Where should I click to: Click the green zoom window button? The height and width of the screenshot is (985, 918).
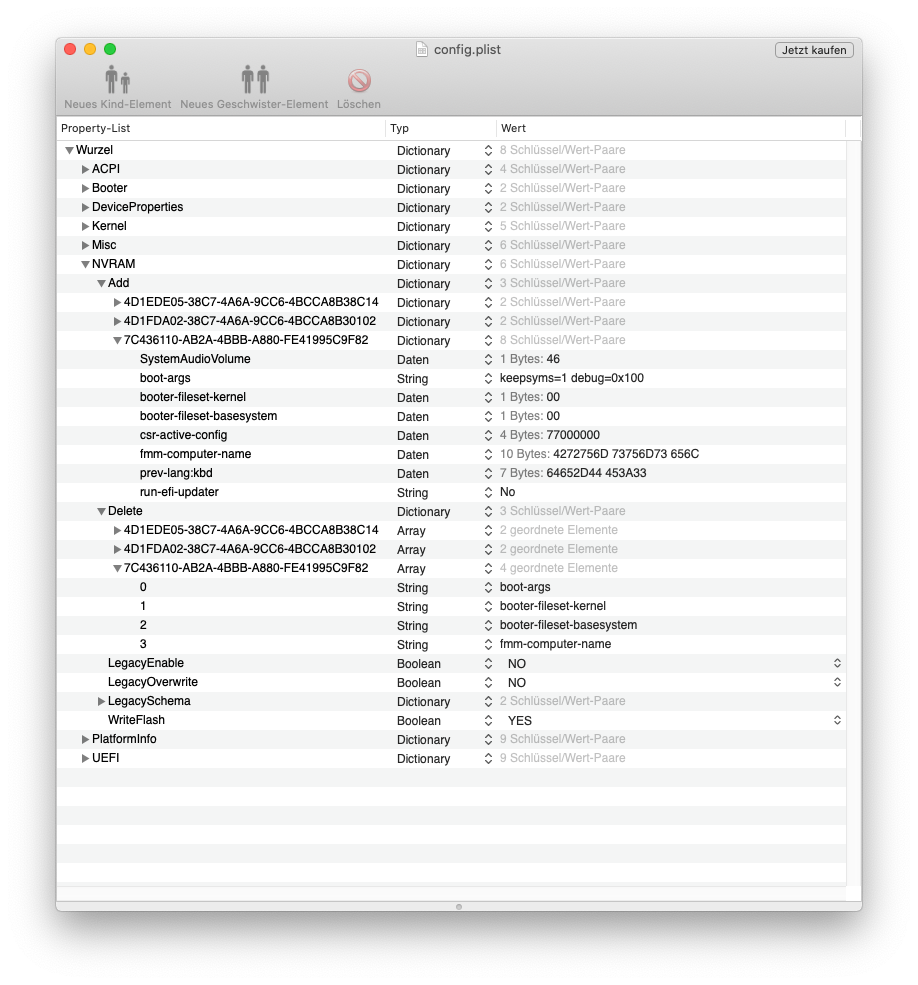pyautogui.click(x=110, y=50)
